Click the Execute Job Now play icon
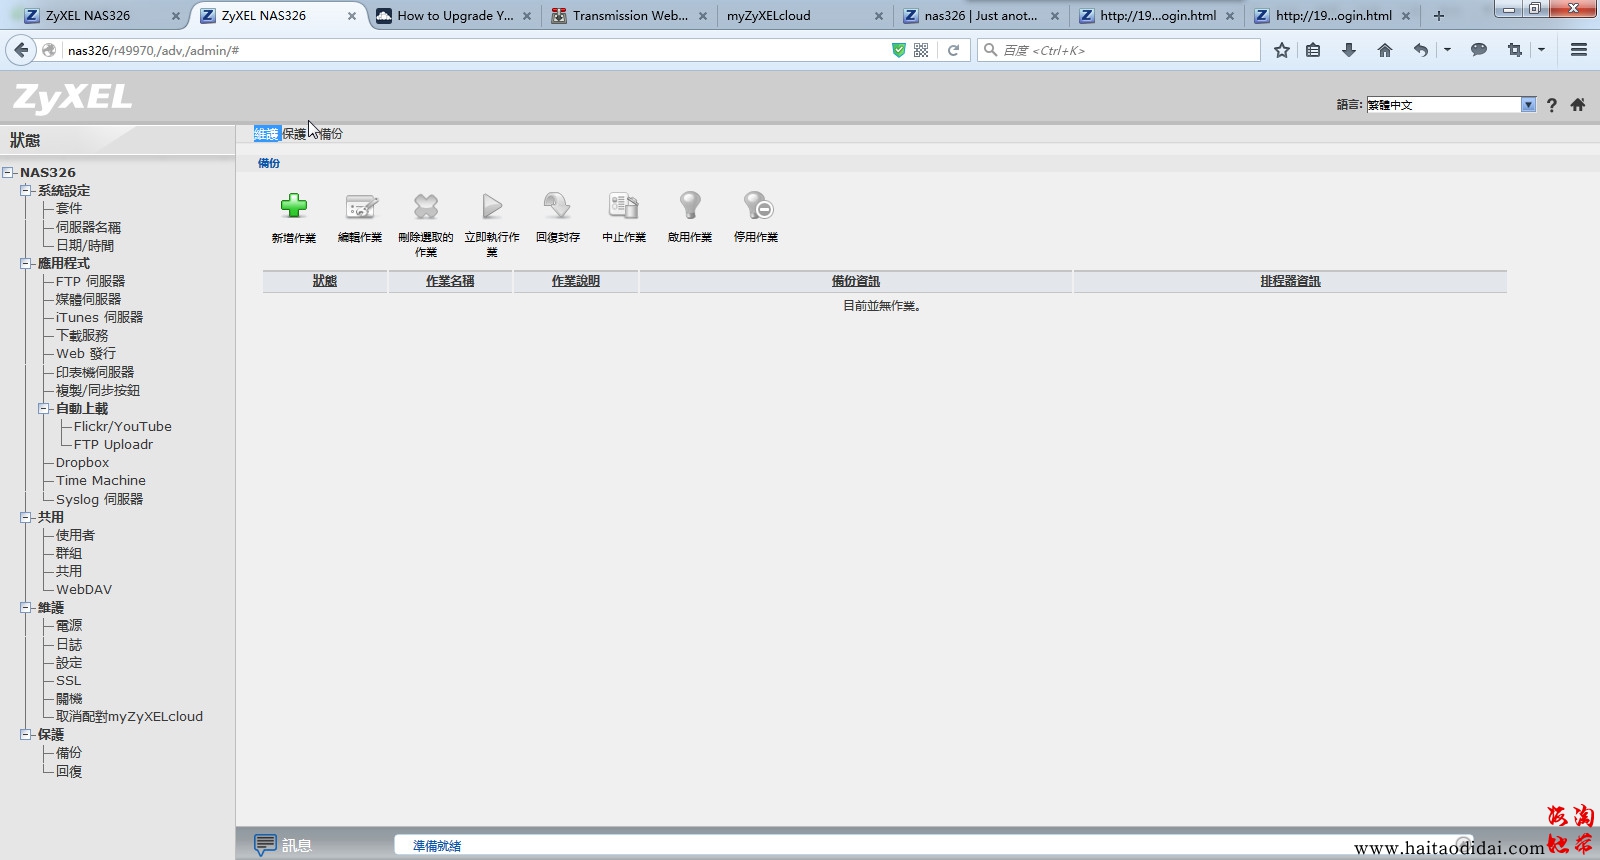 (492, 207)
